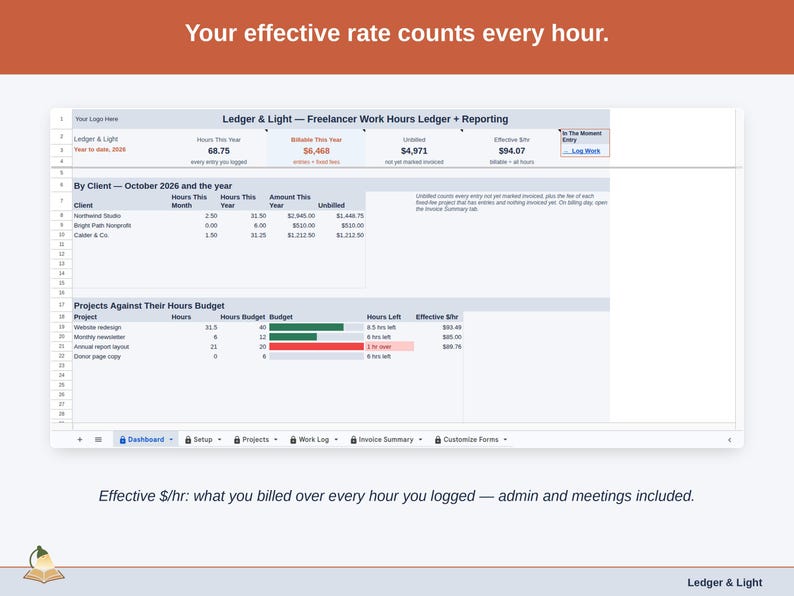The height and width of the screenshot is (596, 794).
Task: Open Work Log tab dropdown arrow
Action: click(336, 440)
